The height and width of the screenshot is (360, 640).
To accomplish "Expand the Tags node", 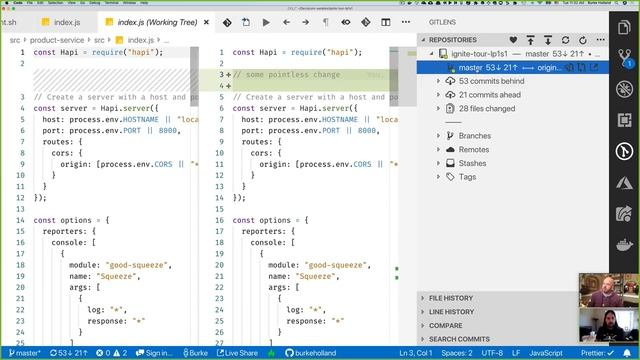I will click(x=439, y=177).
